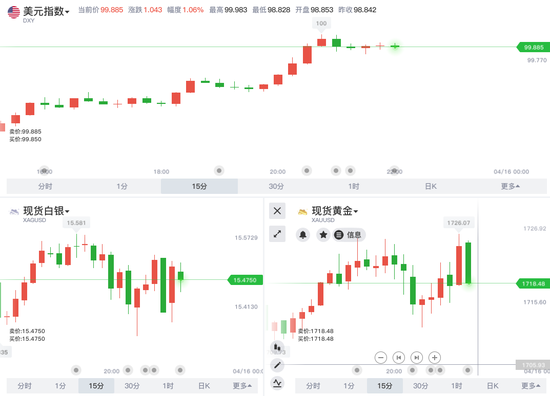Select the pencil drawing tool

coord(277,365)
